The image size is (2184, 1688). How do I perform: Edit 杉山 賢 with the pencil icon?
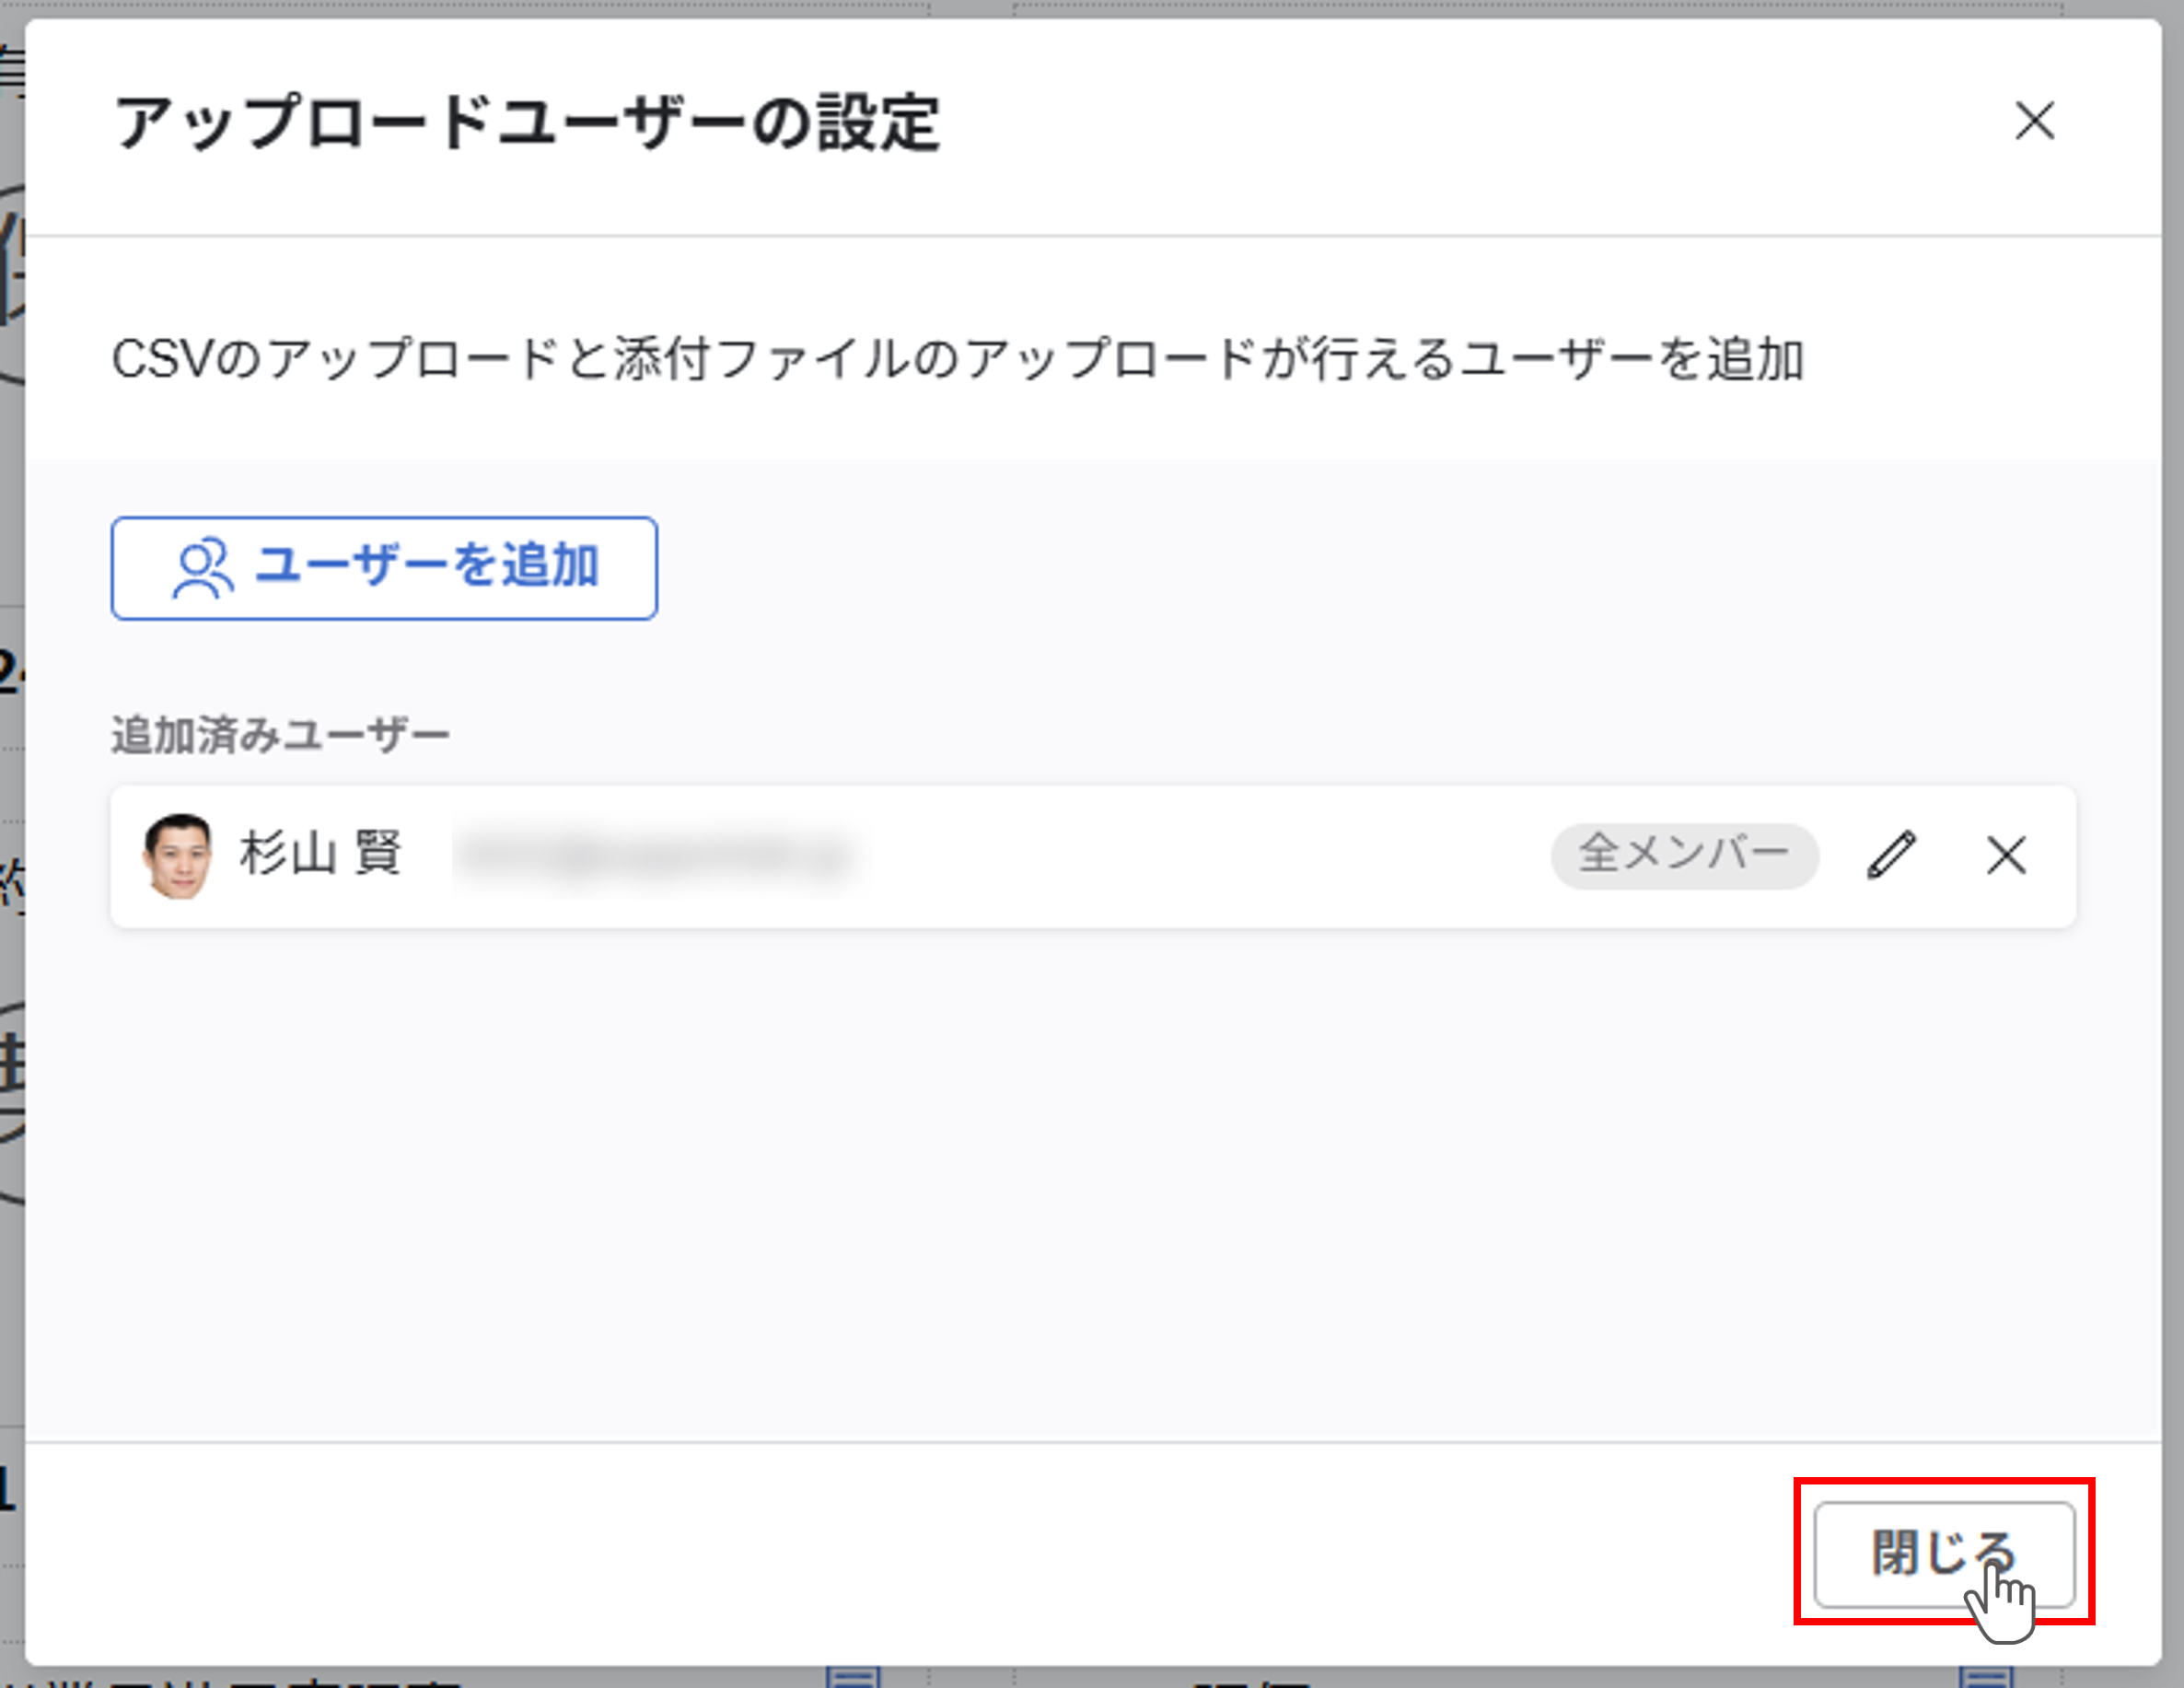(x=1891, y=856)
